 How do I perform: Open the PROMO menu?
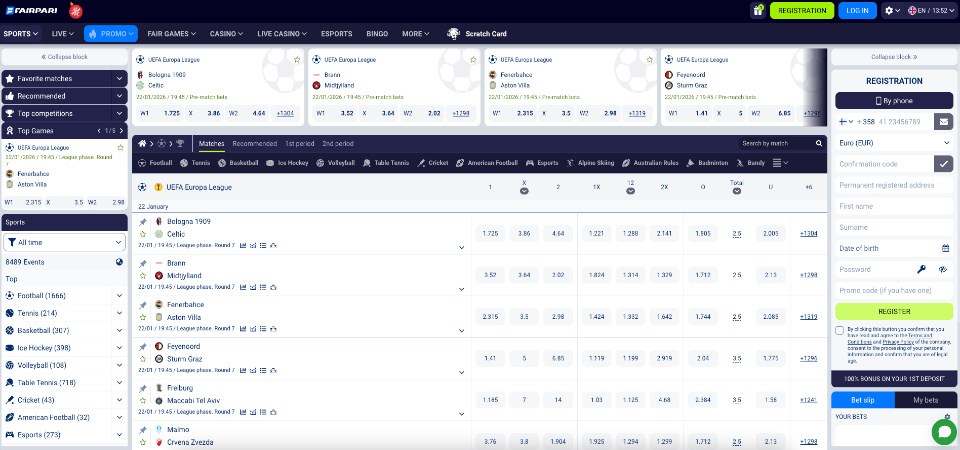point(111,34)
